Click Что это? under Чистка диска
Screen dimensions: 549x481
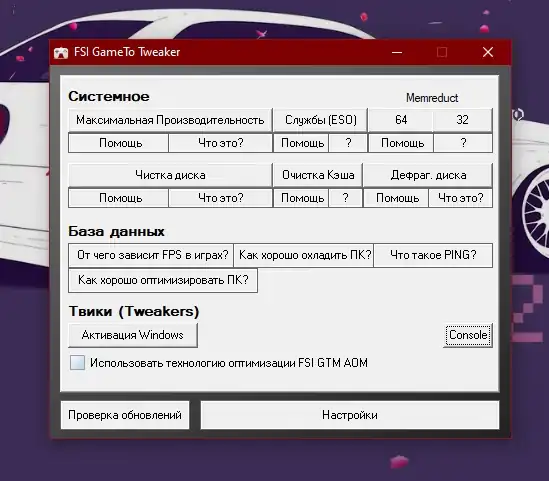[x=220, y=198]
